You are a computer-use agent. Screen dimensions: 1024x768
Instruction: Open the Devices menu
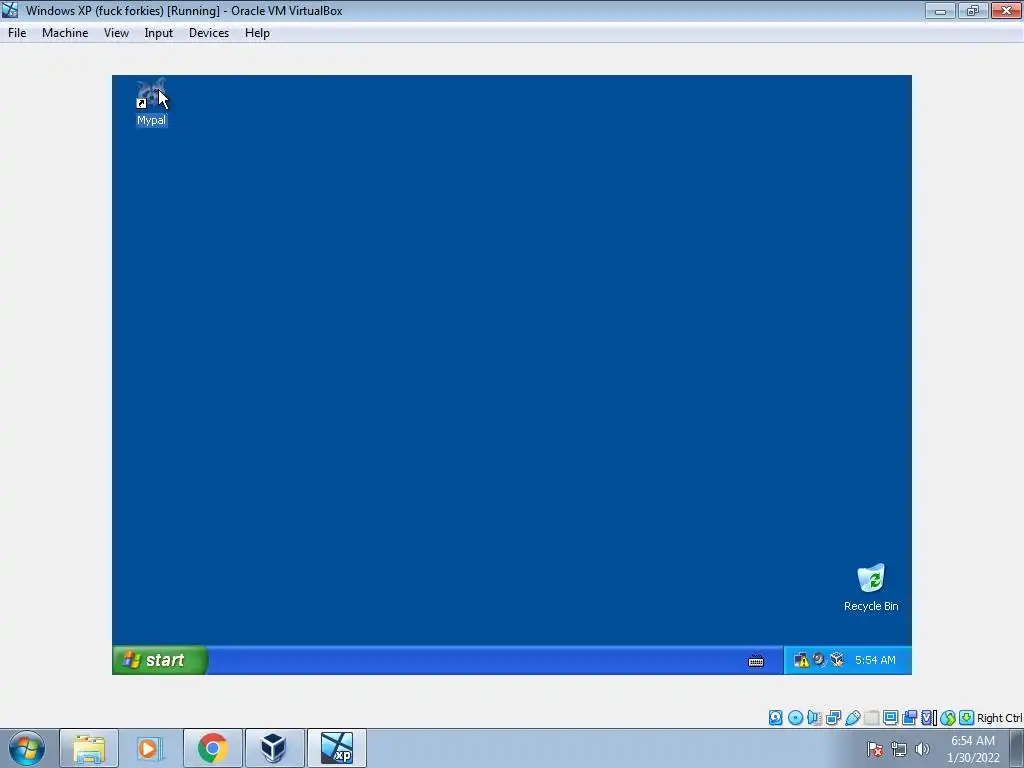coord(209,33)
